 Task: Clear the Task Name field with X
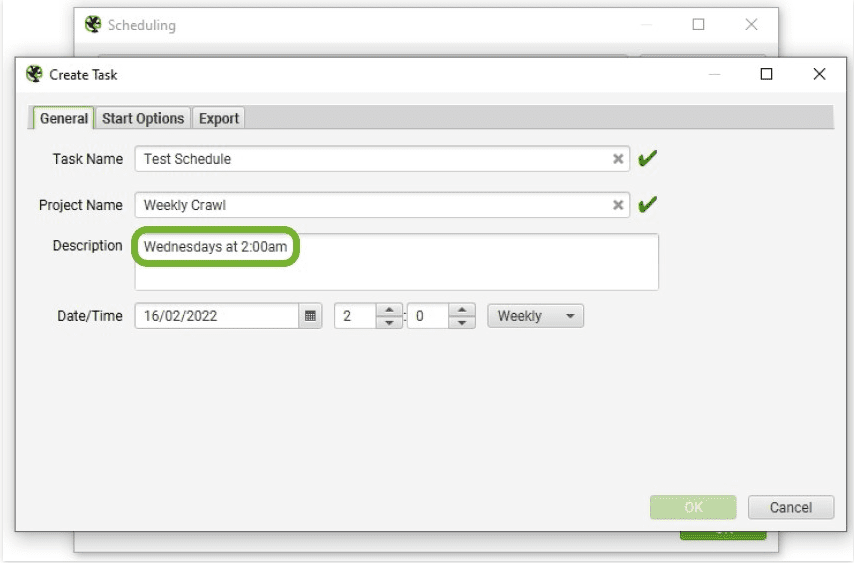click(618, 159)
